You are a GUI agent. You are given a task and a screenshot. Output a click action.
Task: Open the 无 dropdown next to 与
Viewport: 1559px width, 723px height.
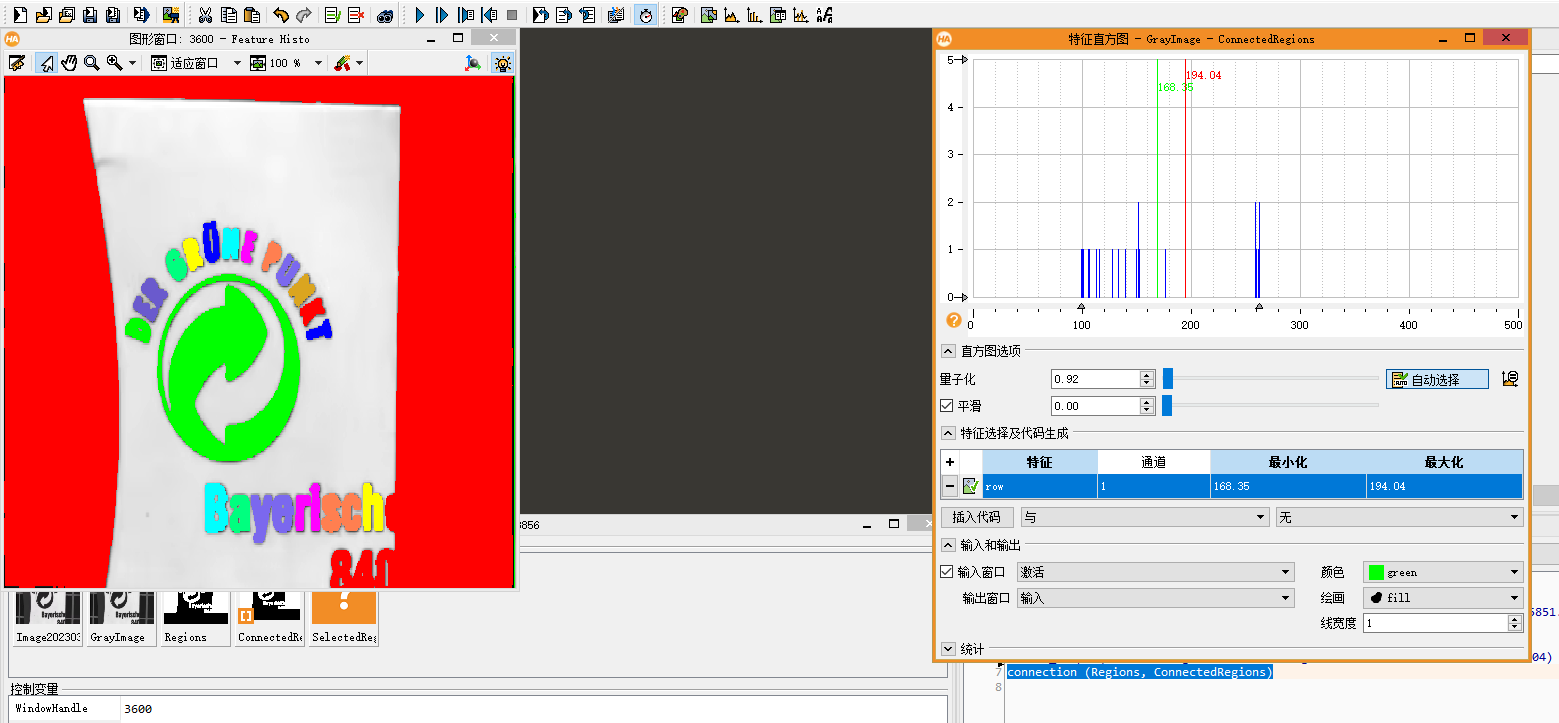[1399, 517]
